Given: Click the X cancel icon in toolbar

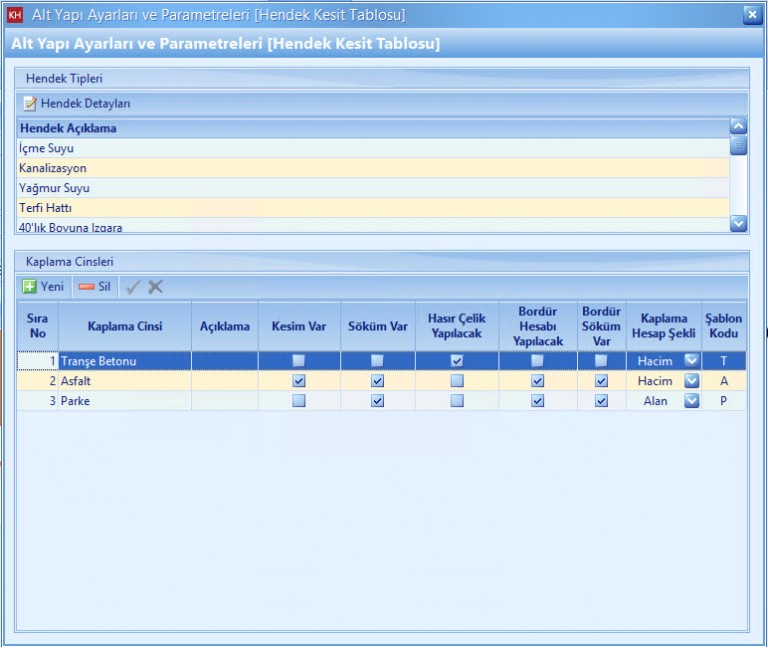Looking at the screenshot, I should pos(155,287).
